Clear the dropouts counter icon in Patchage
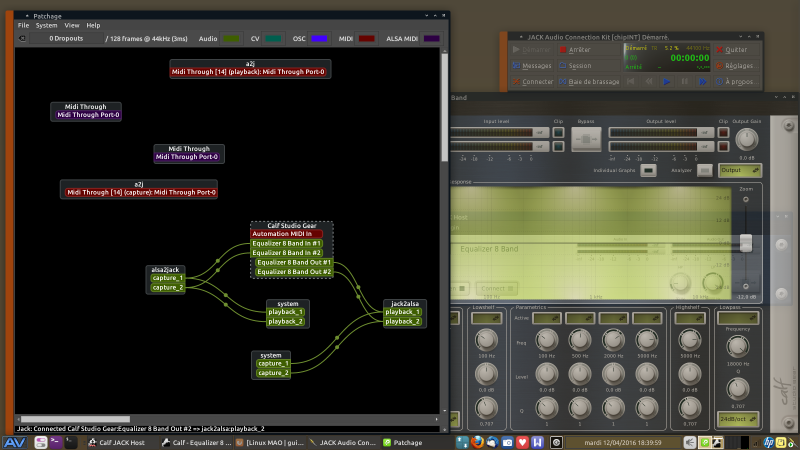 tap(22, 39)
